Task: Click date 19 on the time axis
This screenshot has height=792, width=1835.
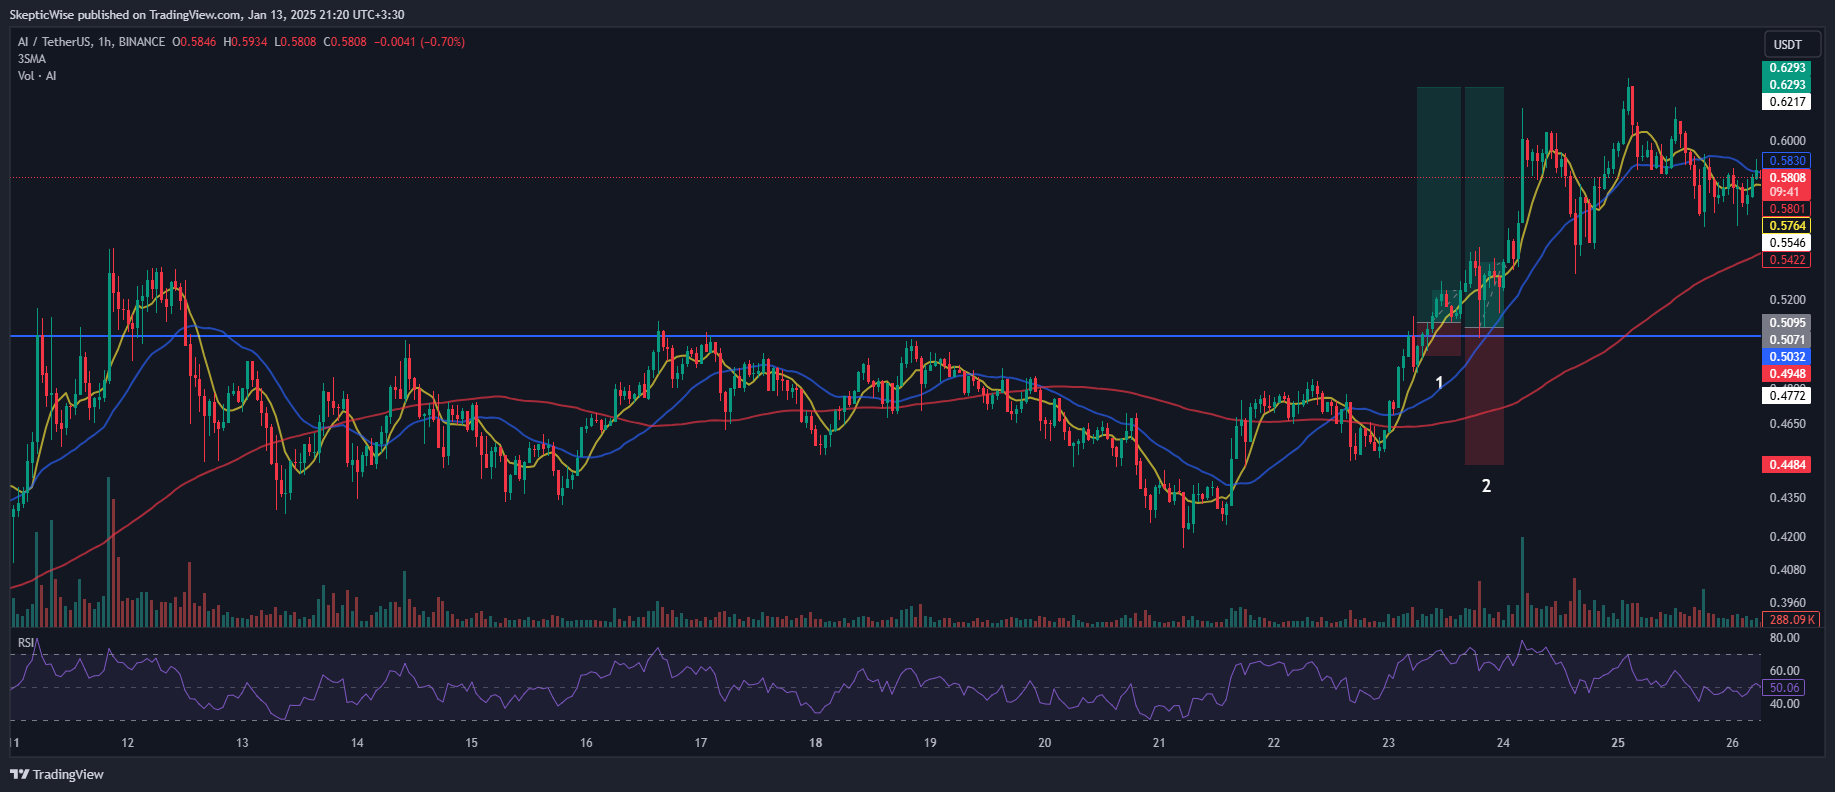Action: coord(930,743)
